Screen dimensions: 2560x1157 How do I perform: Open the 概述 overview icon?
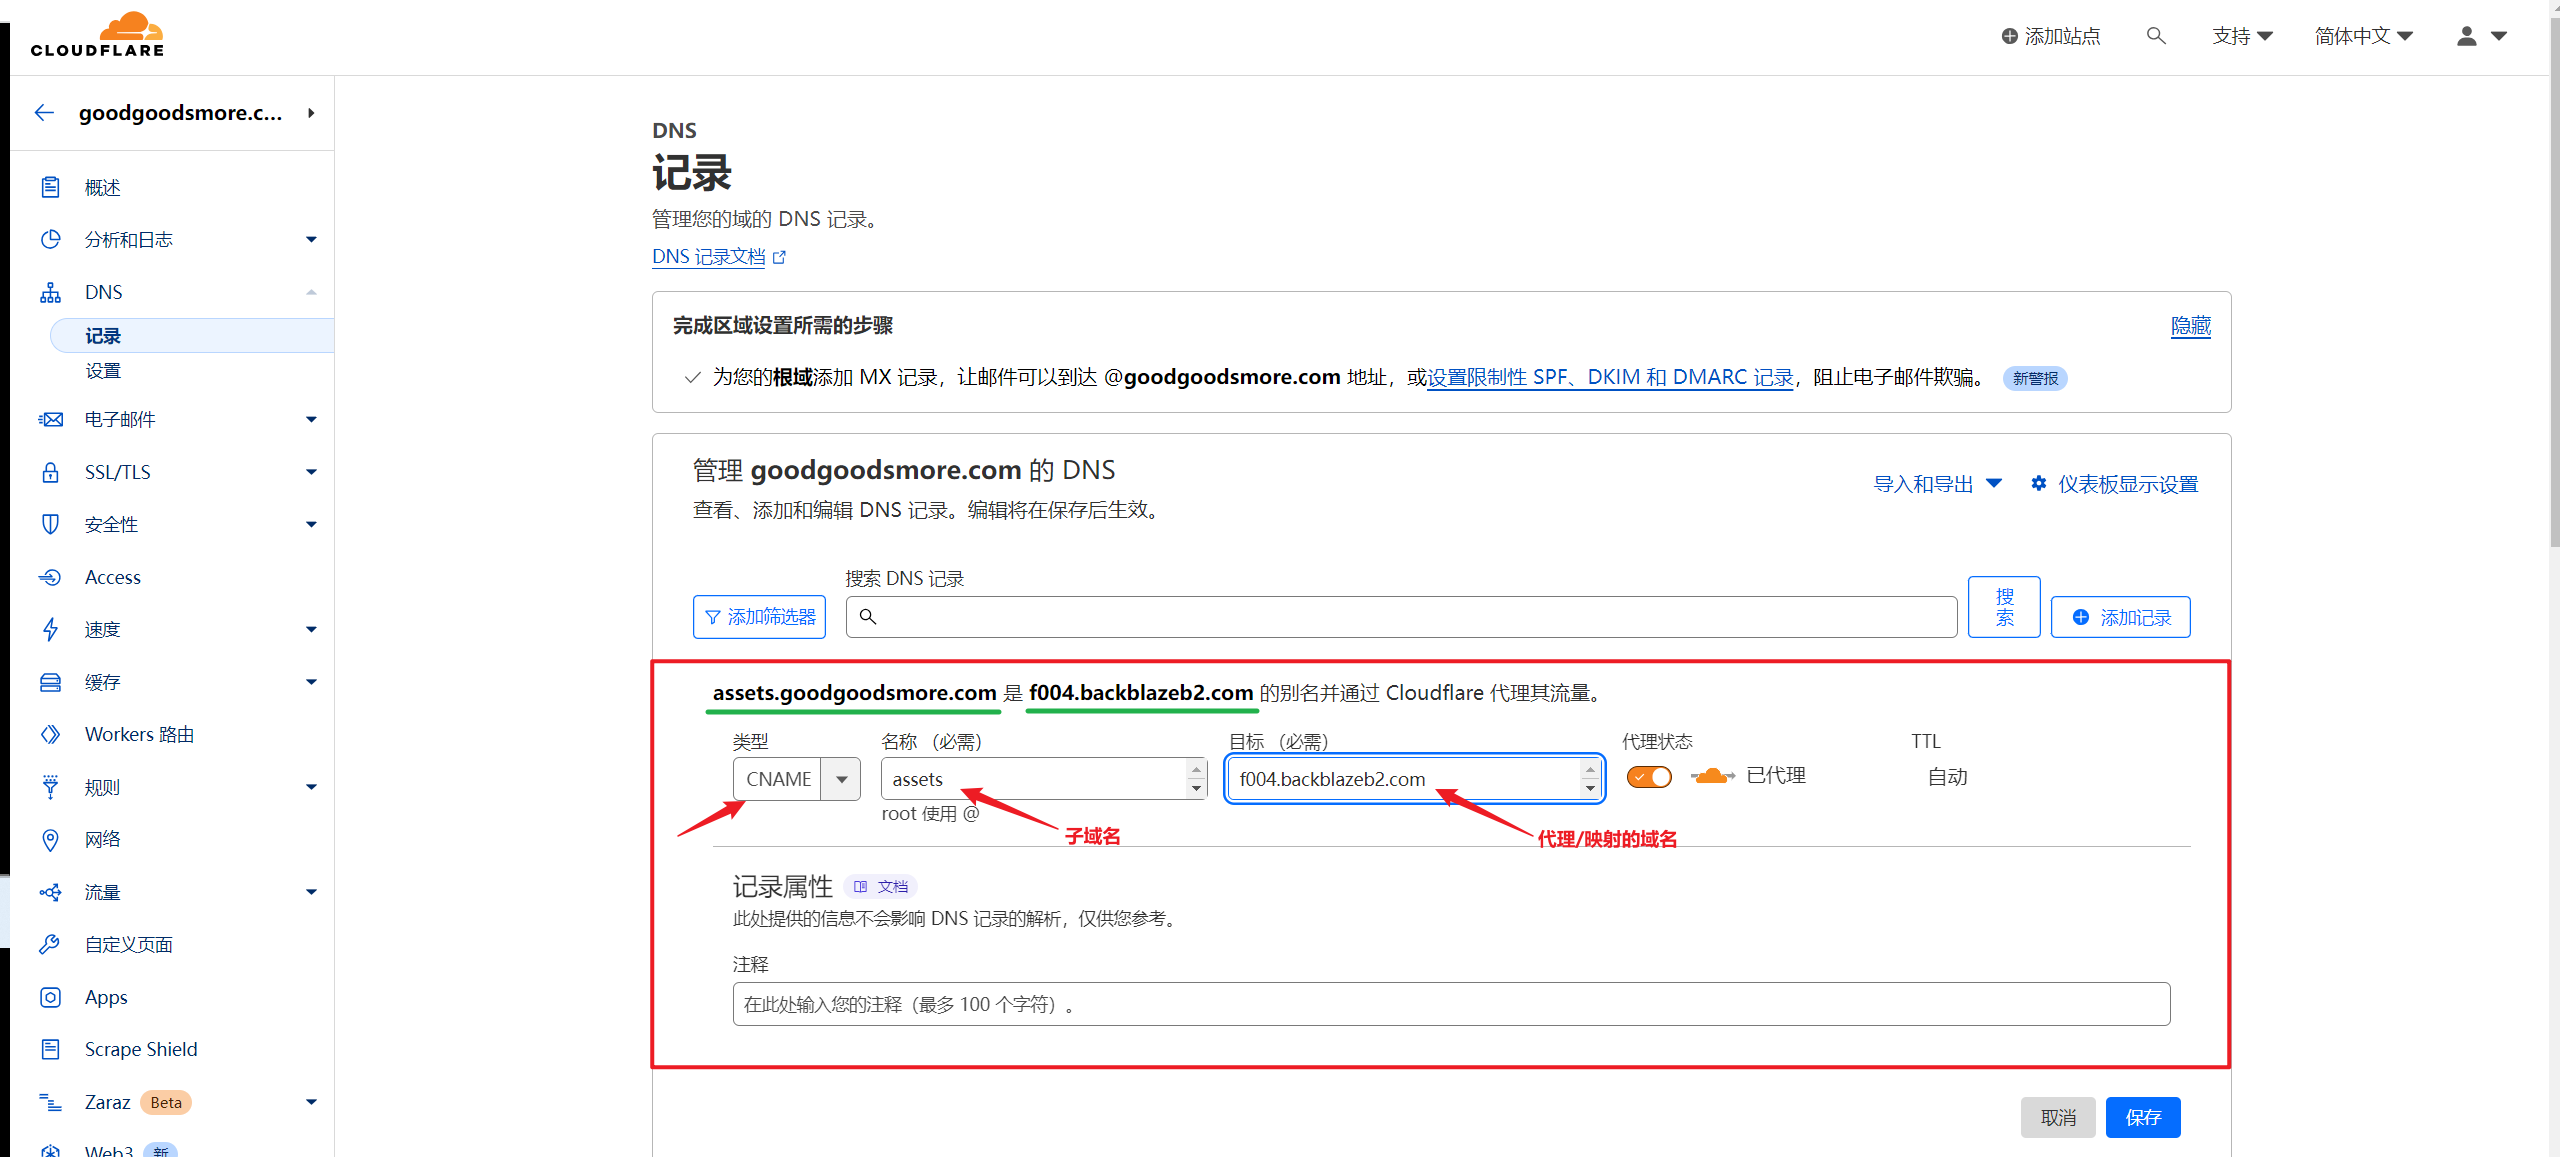(x=50, y=187)
